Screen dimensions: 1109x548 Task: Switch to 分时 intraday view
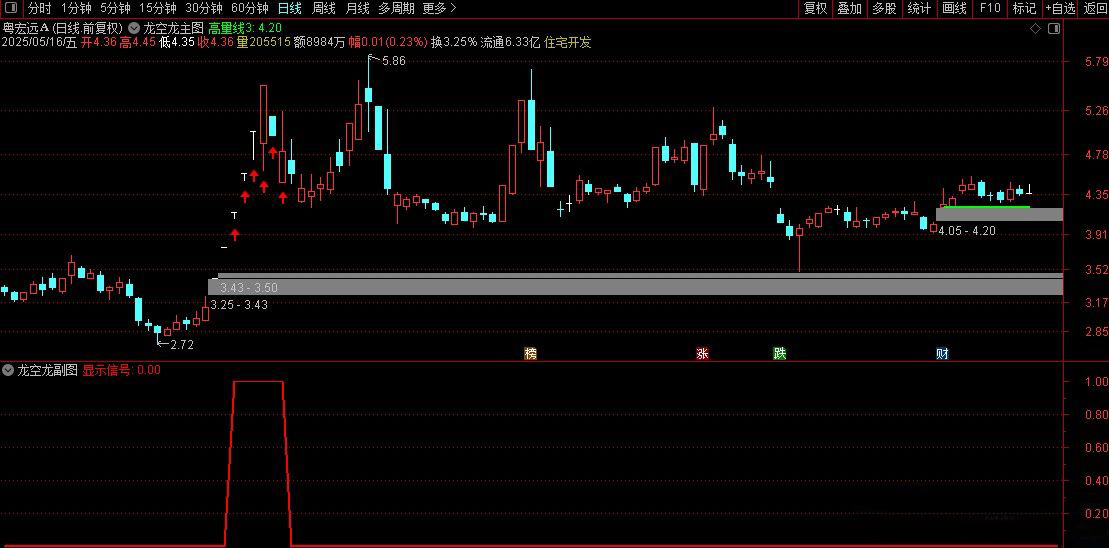(x=40, y=8)
